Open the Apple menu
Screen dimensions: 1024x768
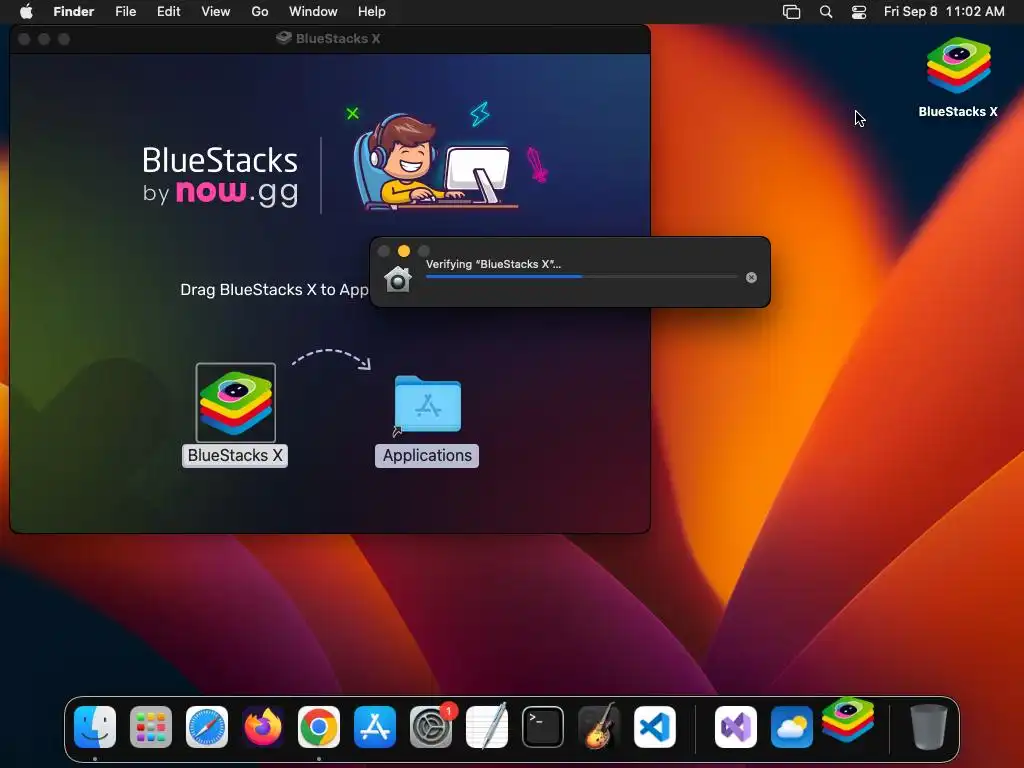(26, 11)
